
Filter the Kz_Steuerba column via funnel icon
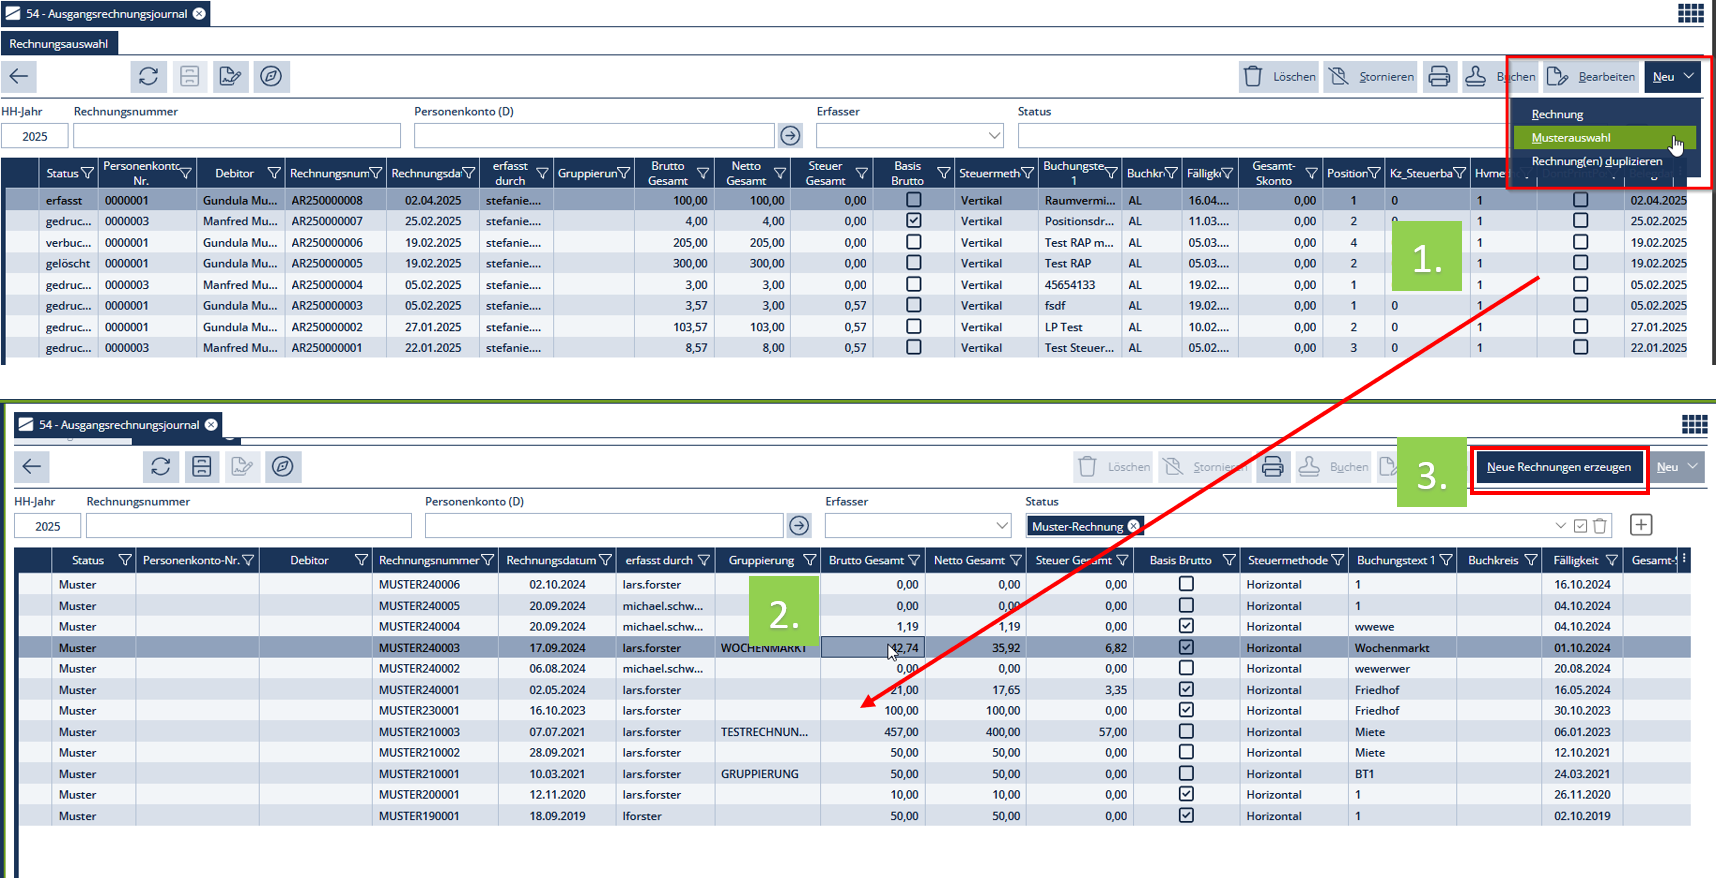pos(1459,173)
